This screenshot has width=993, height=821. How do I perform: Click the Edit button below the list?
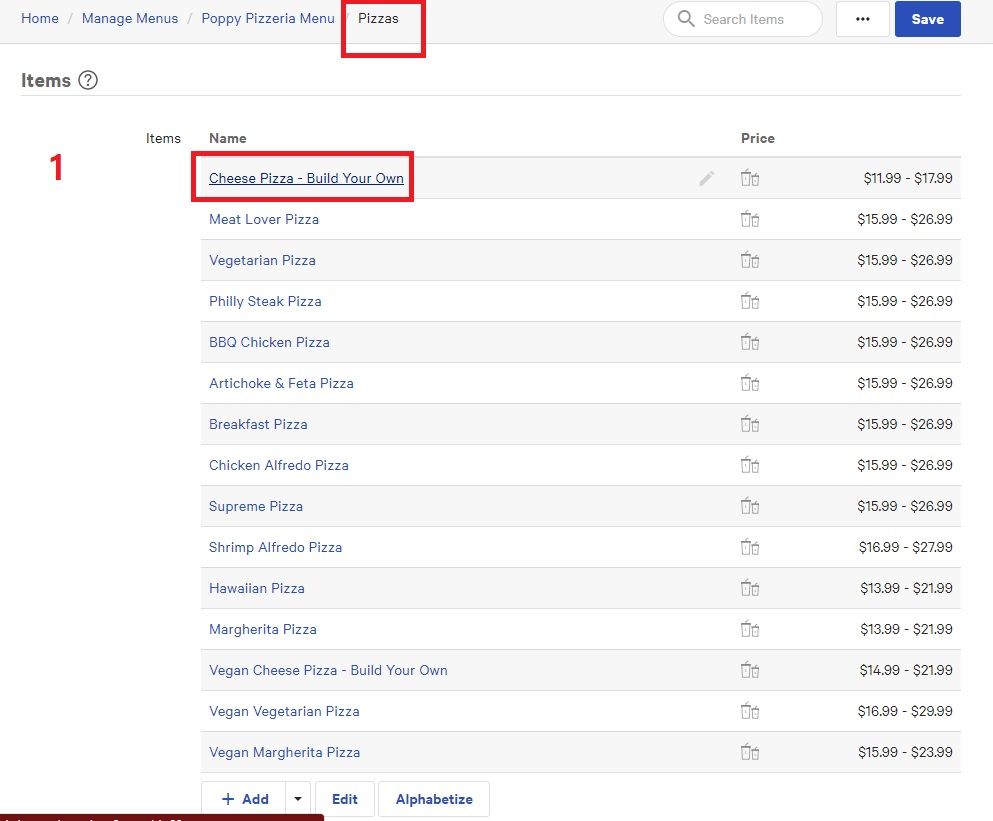click(x=345, y=800)
